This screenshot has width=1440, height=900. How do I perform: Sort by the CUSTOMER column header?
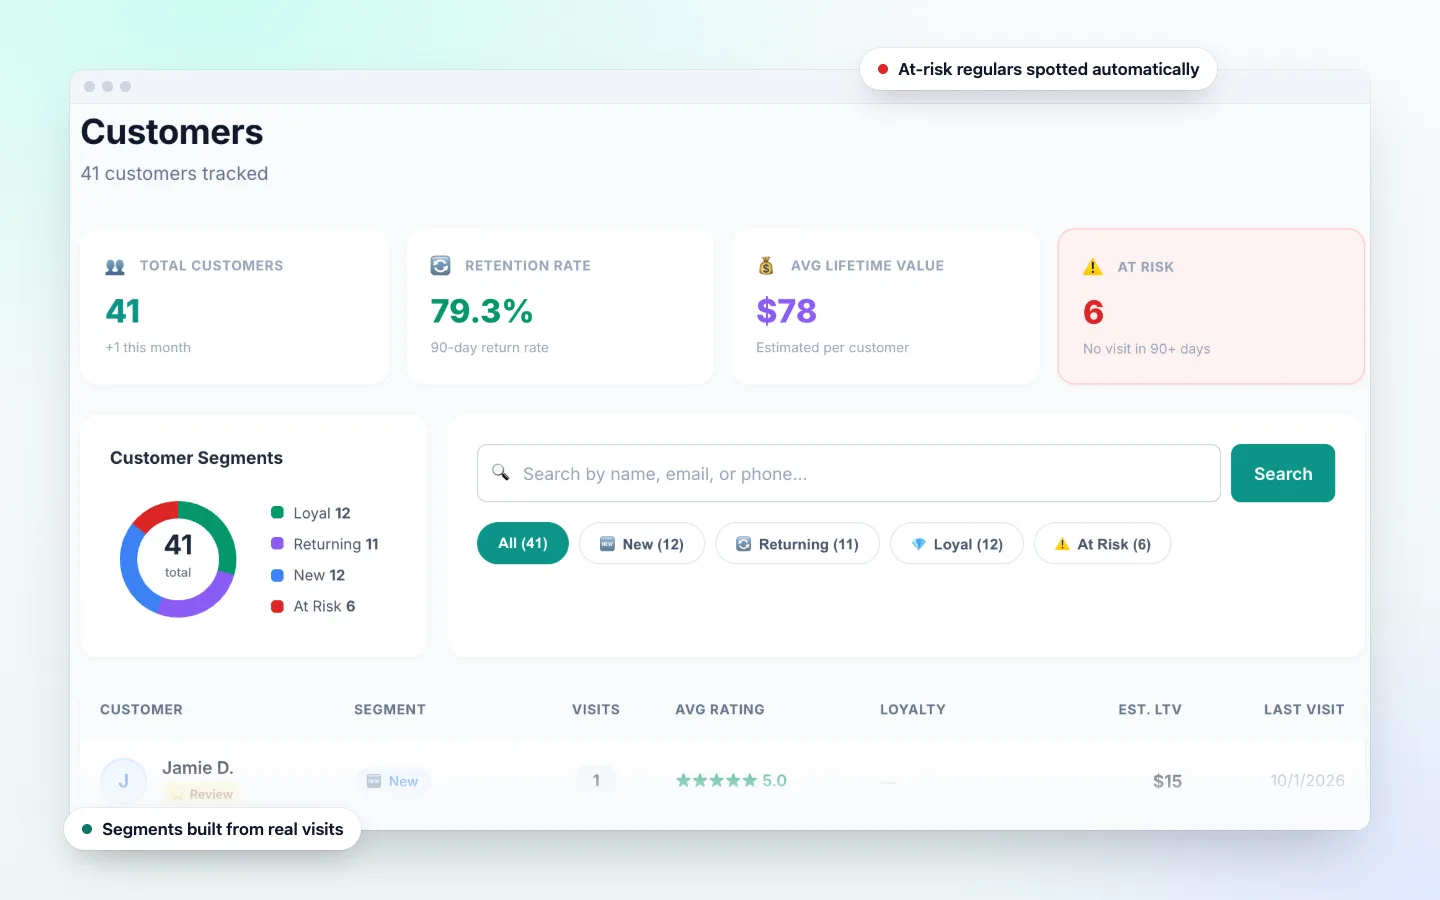pyautogui.click(x=141, y=709)
